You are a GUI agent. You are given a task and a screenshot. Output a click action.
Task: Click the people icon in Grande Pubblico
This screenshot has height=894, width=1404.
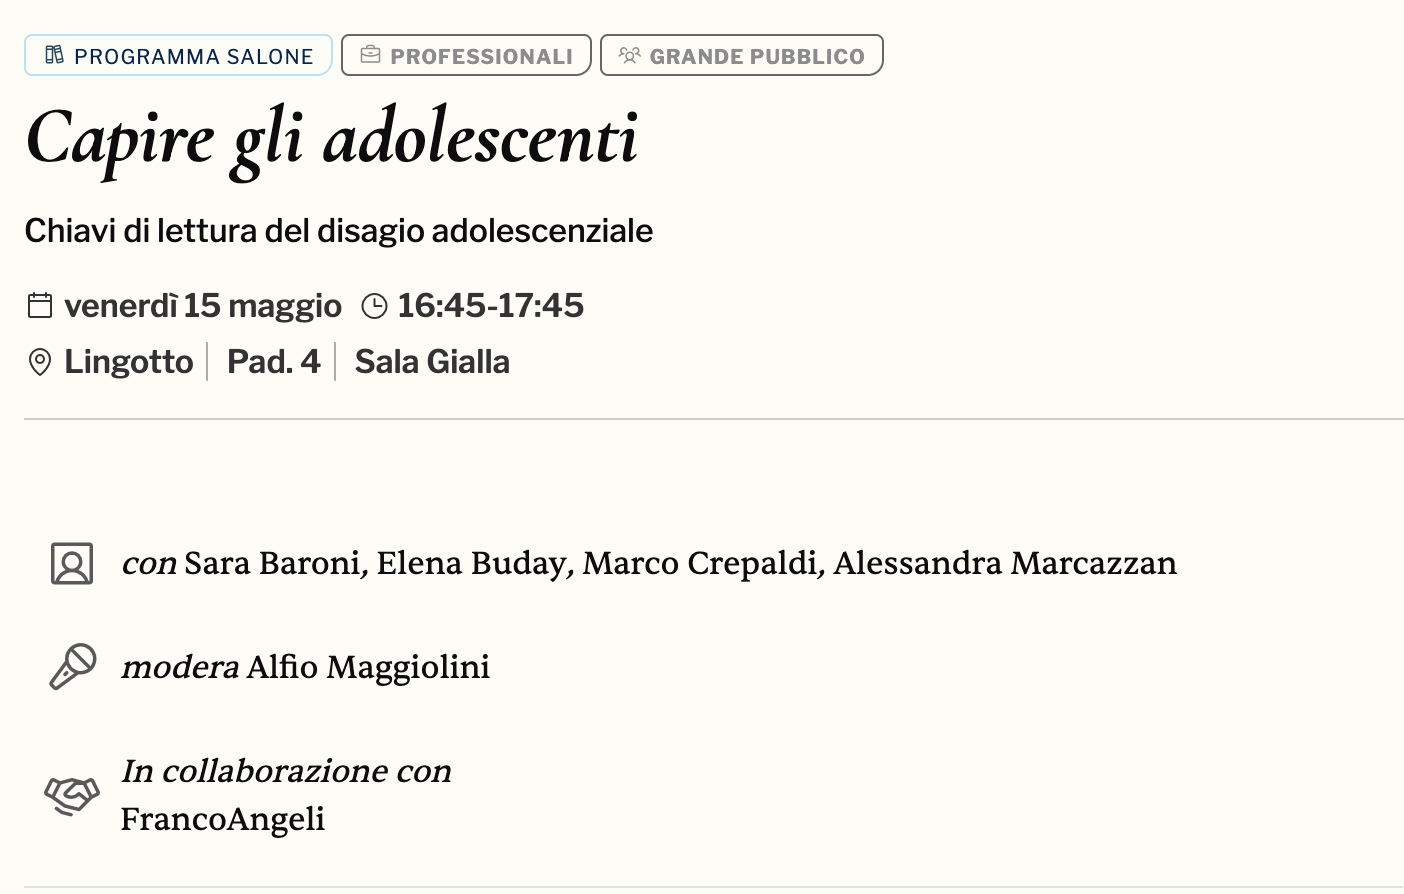(629, 55)
